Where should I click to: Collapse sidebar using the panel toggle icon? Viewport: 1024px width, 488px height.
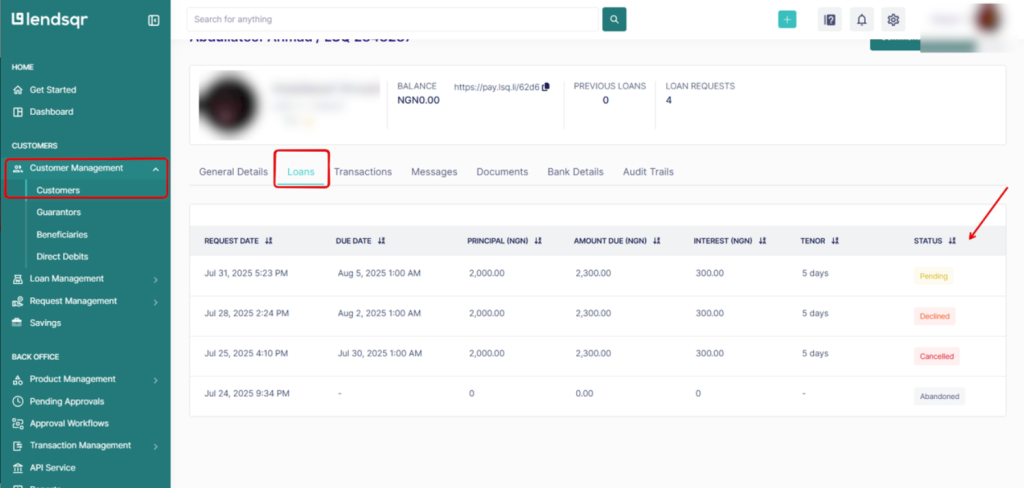coord(153,20)
